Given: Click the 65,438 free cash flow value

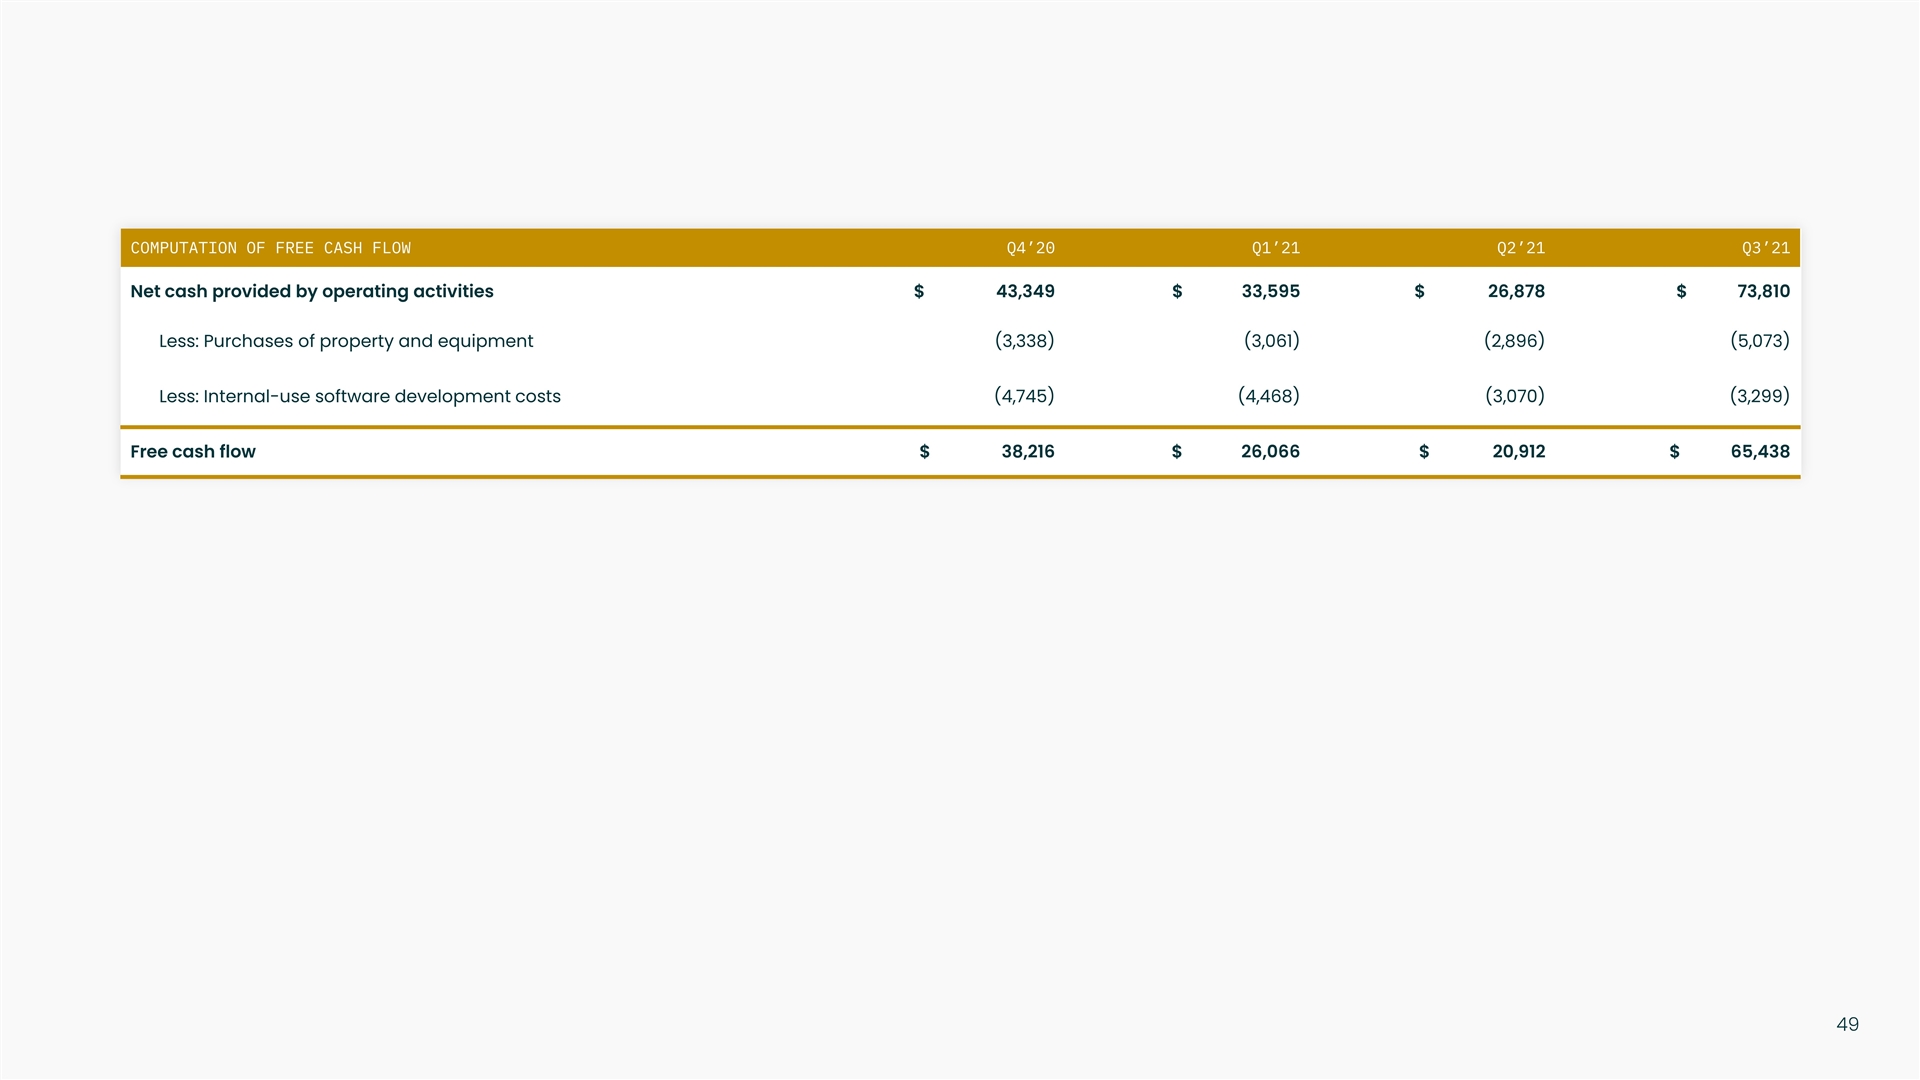Looking at the screenshot, I should pos(1759,451).
